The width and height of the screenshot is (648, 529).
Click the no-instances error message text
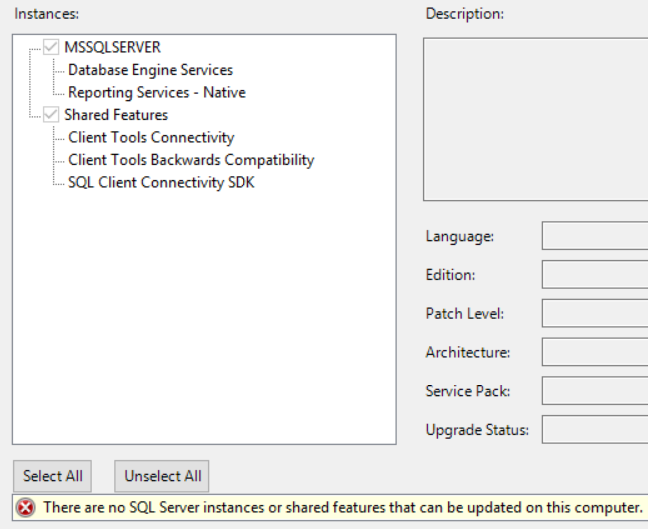[343, 508]
